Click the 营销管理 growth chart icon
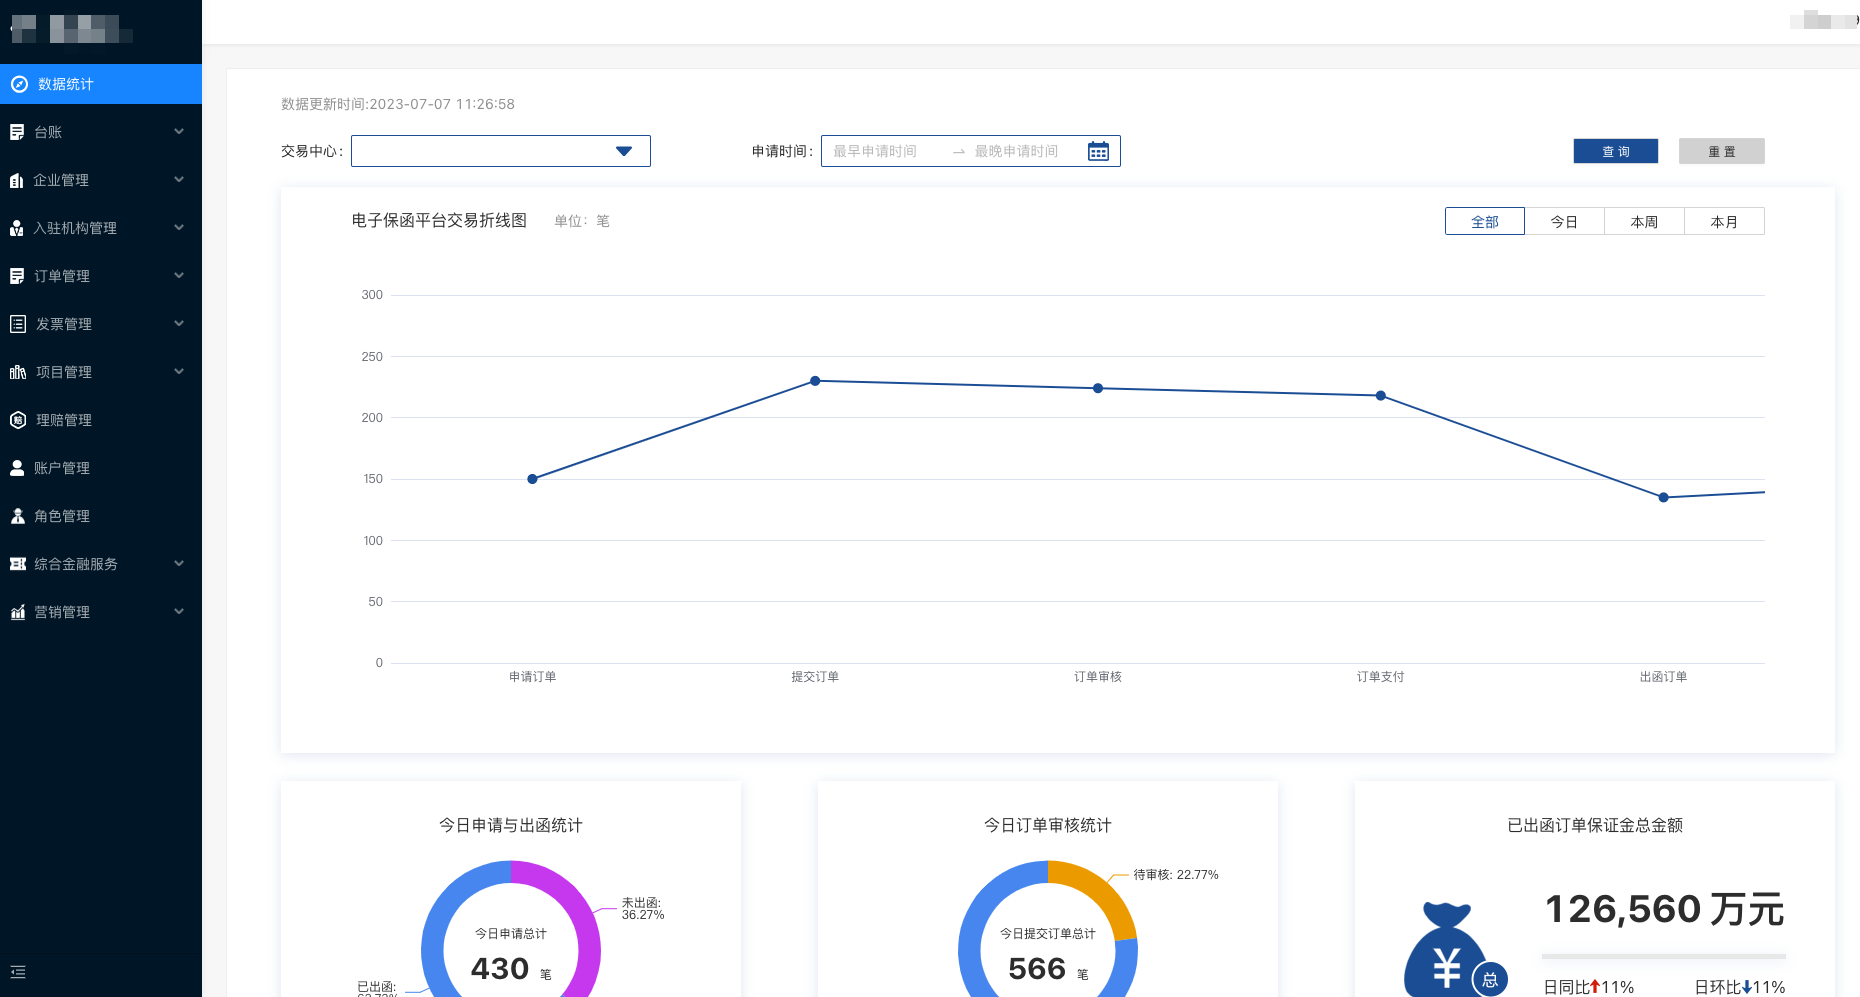Image resolution: width=1860 pixels, height=997 pixels. pos(17,612)
